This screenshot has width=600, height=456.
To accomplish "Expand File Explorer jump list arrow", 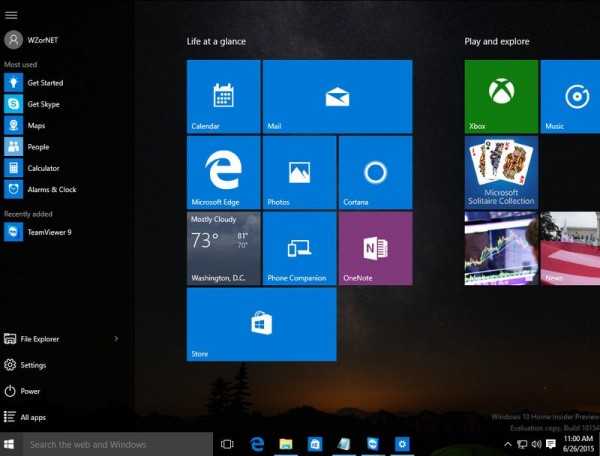I will [116, 339].
